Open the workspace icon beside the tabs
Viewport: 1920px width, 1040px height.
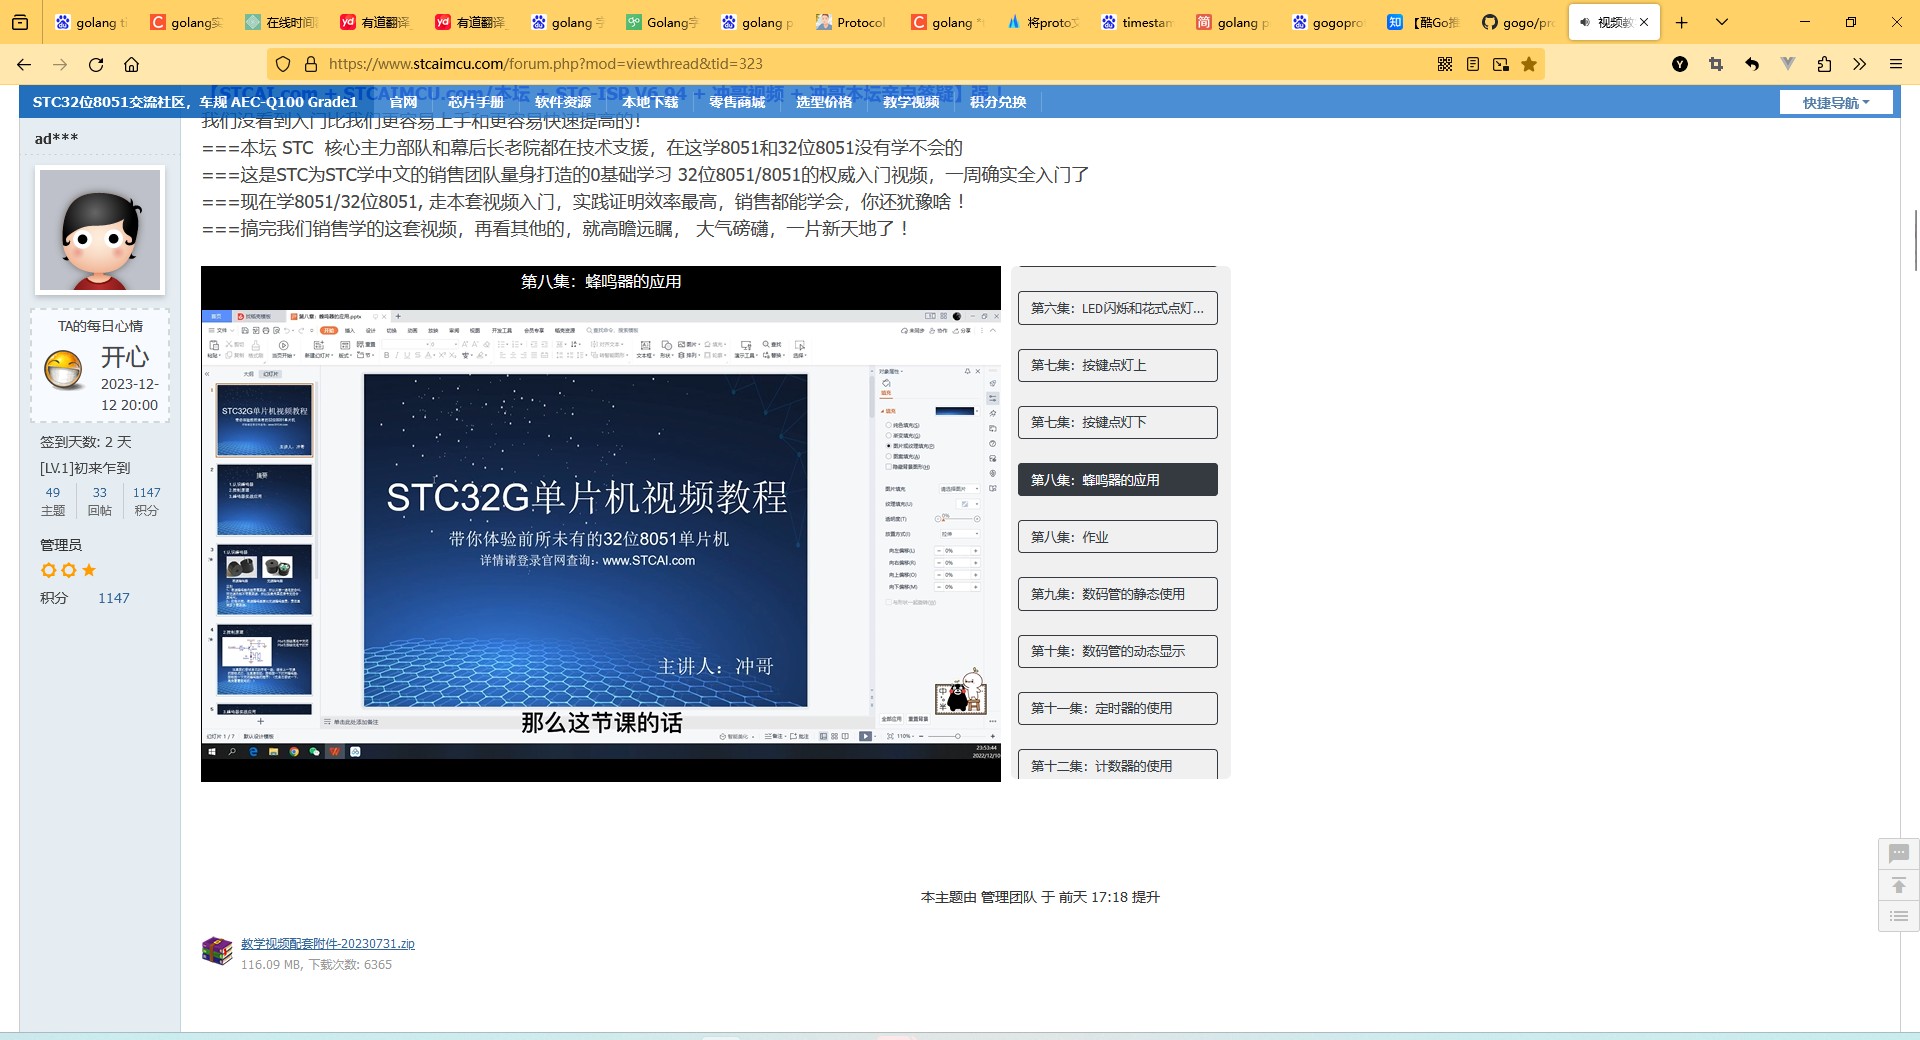click(20, 22)
